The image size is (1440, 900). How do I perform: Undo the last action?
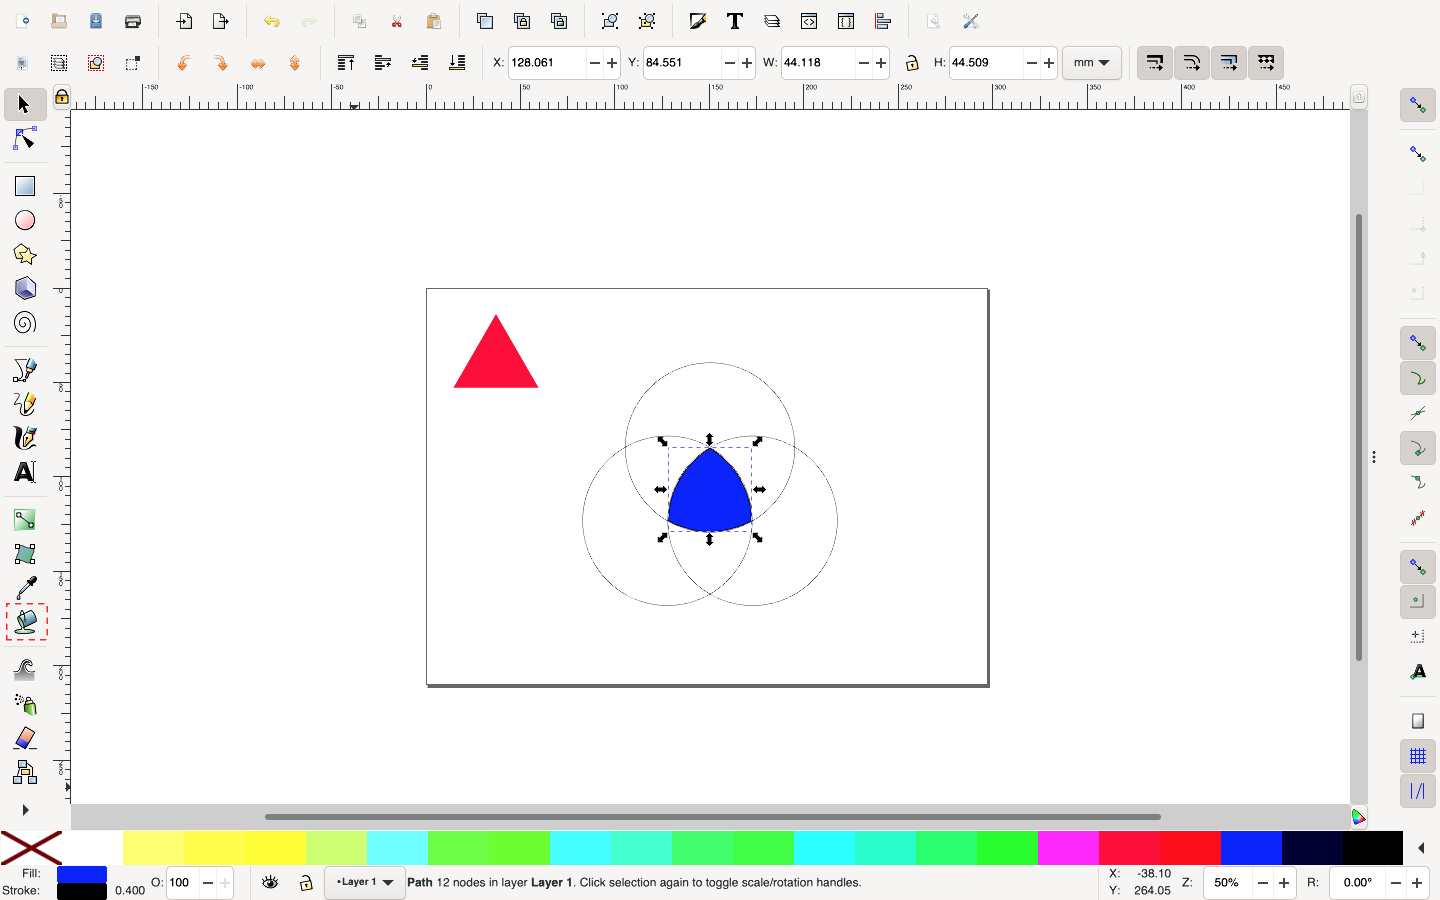[269, 20]
